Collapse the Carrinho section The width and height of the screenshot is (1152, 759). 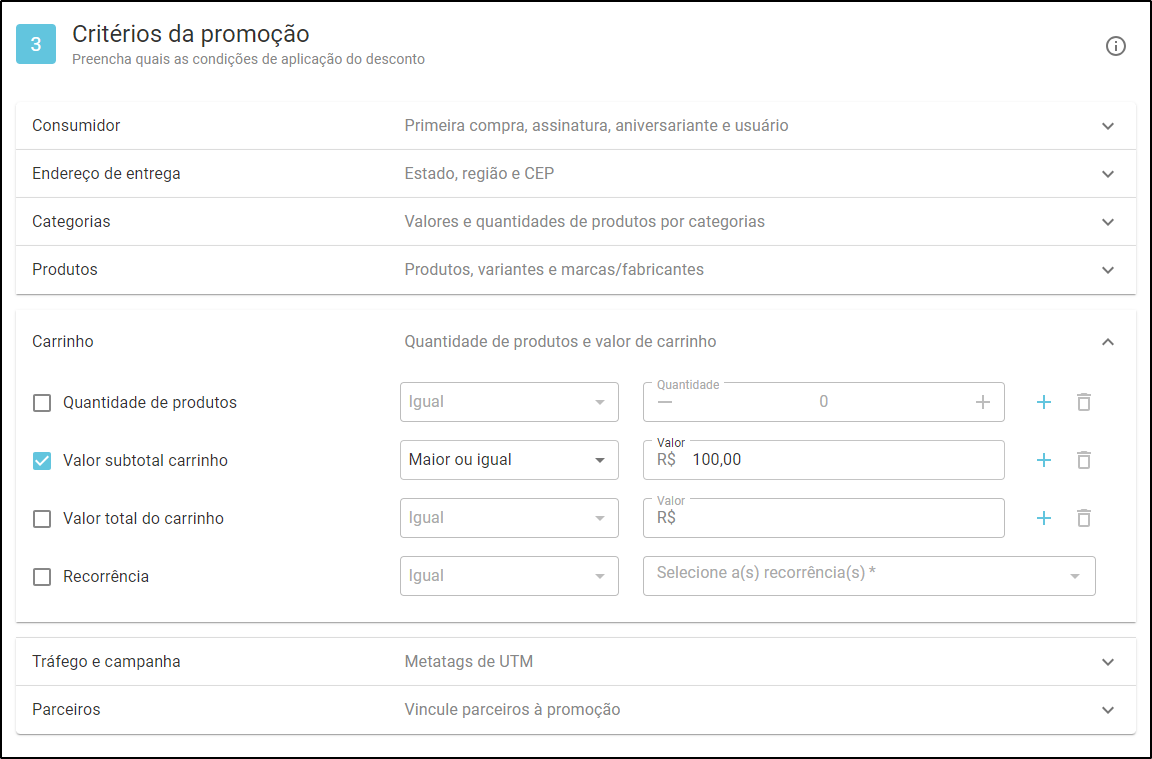click(x=1108, y=342)
